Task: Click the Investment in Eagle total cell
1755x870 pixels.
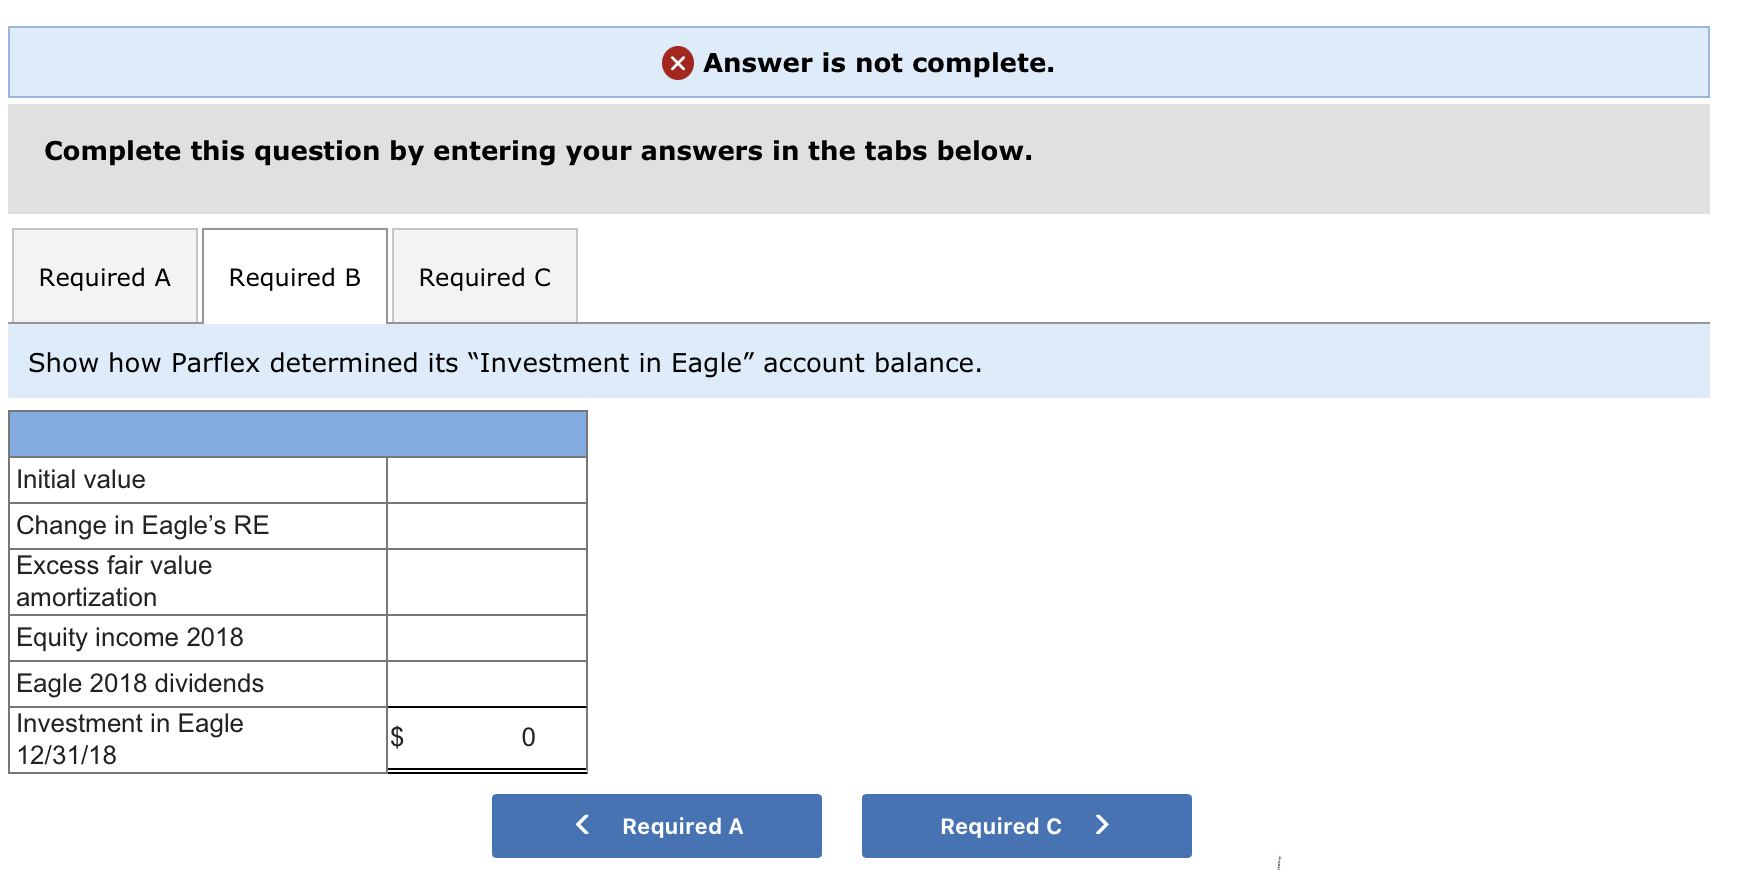Action: 487,739
